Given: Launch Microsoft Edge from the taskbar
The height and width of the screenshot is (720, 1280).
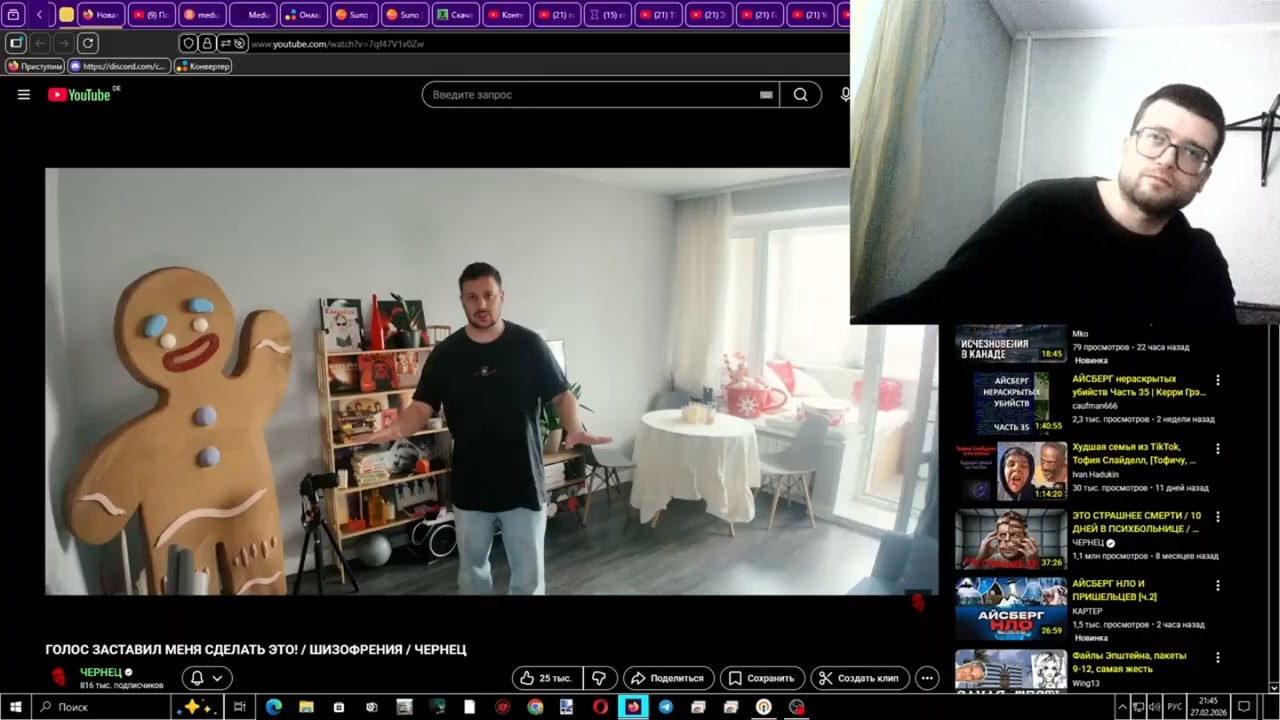Looking at the screenshot, I should click(x=274, y=707).
